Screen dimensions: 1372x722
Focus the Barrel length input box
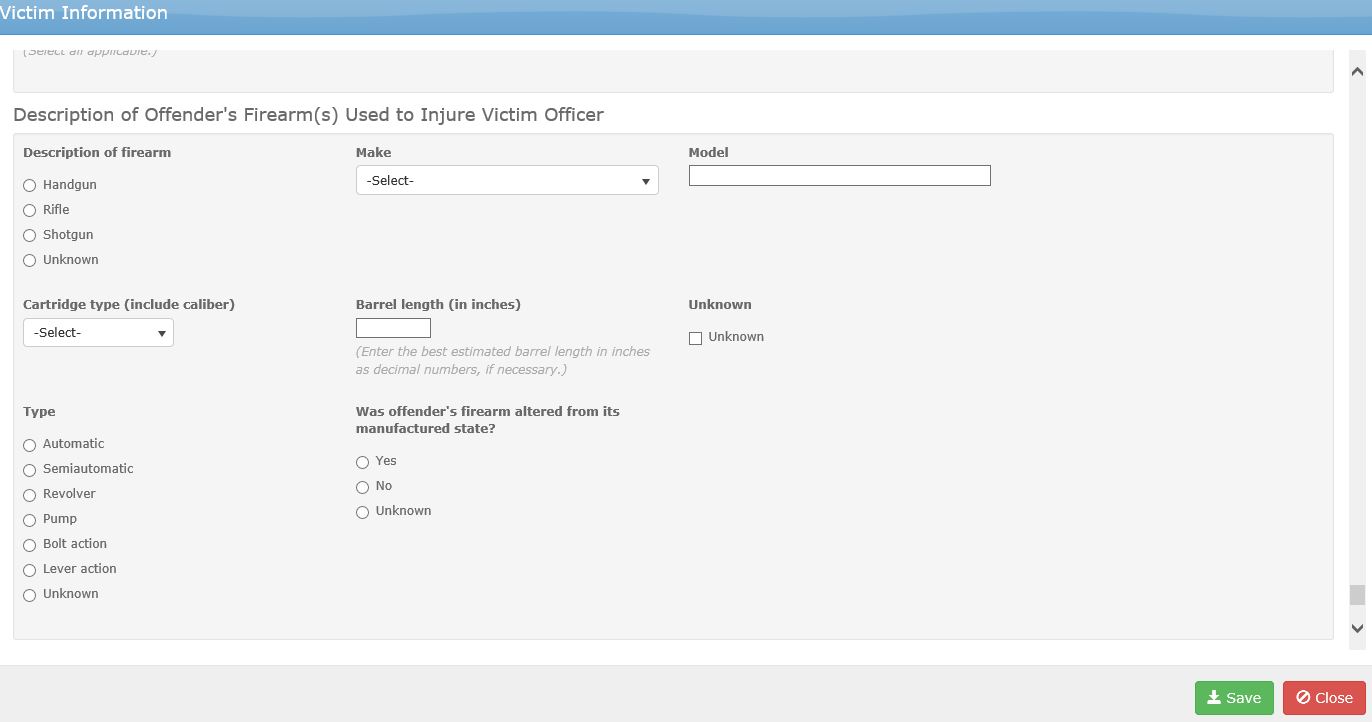393,328
